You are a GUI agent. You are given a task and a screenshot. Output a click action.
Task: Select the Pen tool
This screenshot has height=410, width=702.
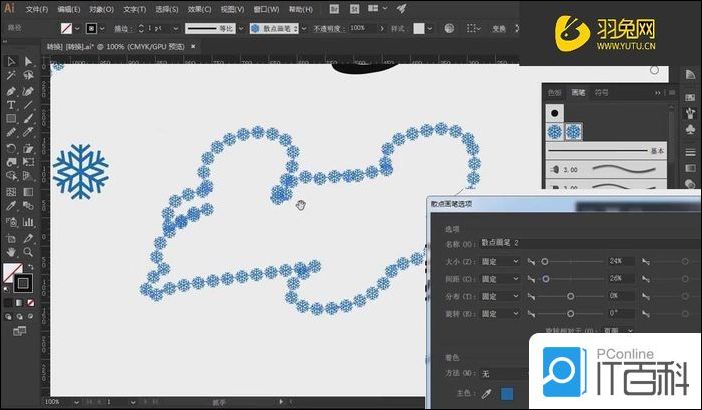(x=11, y=90)
